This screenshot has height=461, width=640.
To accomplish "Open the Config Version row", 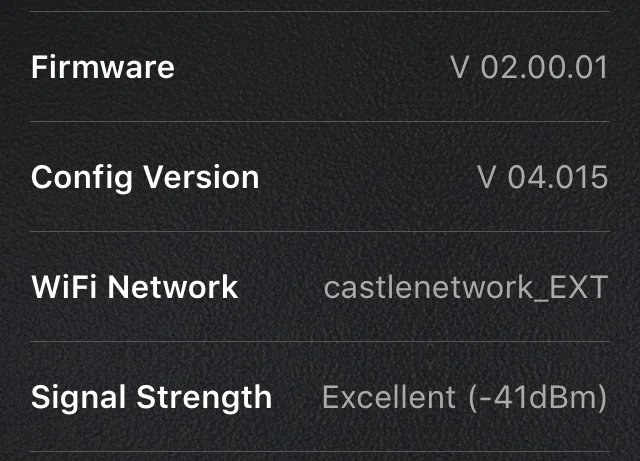I will click(x=320, y=176).
